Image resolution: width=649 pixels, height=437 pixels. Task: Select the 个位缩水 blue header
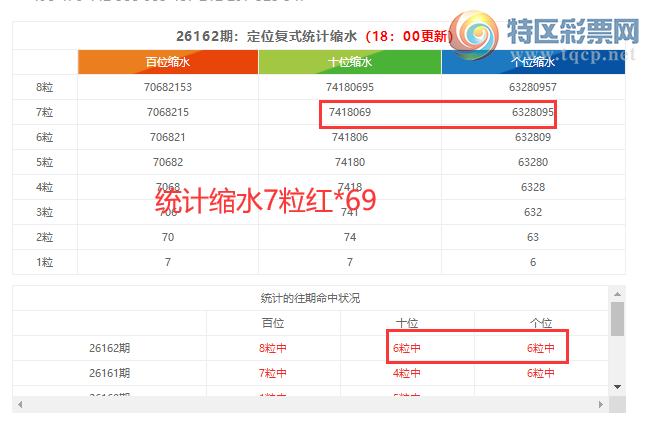533,62
